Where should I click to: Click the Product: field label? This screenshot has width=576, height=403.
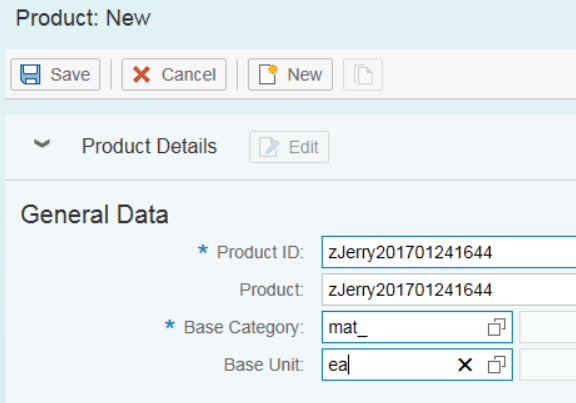point(271,290)
